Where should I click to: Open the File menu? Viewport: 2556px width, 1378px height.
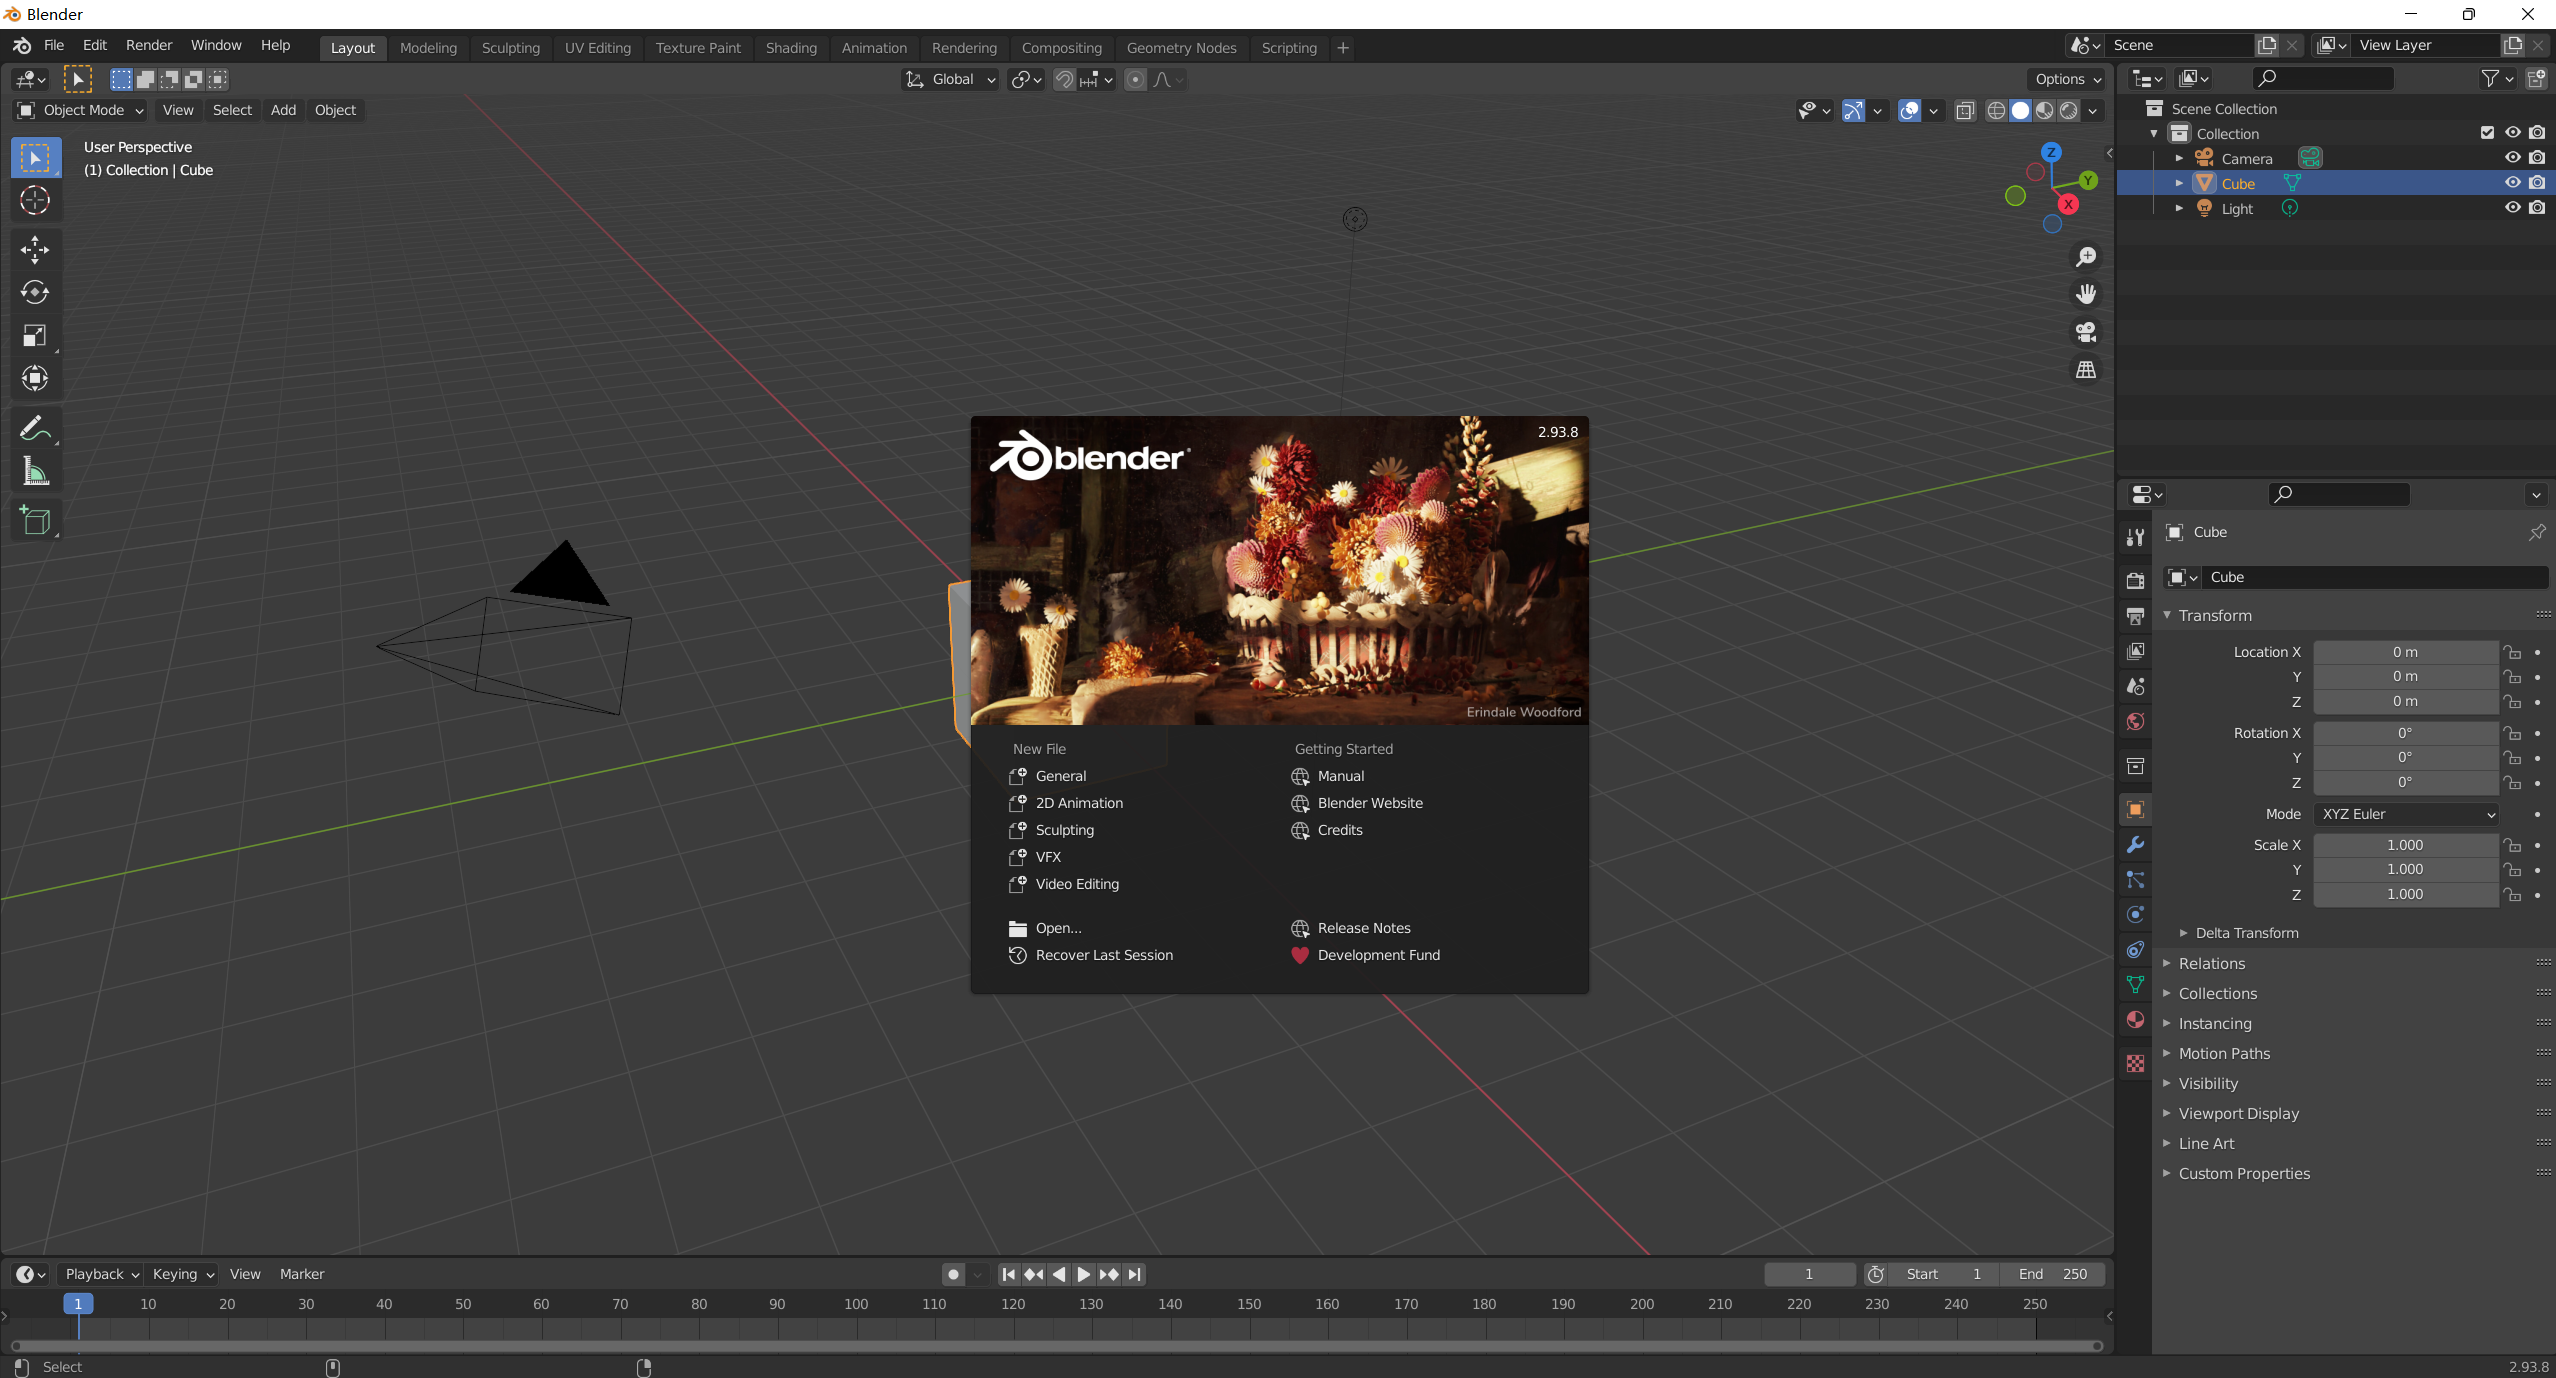(x=54, y=46)
